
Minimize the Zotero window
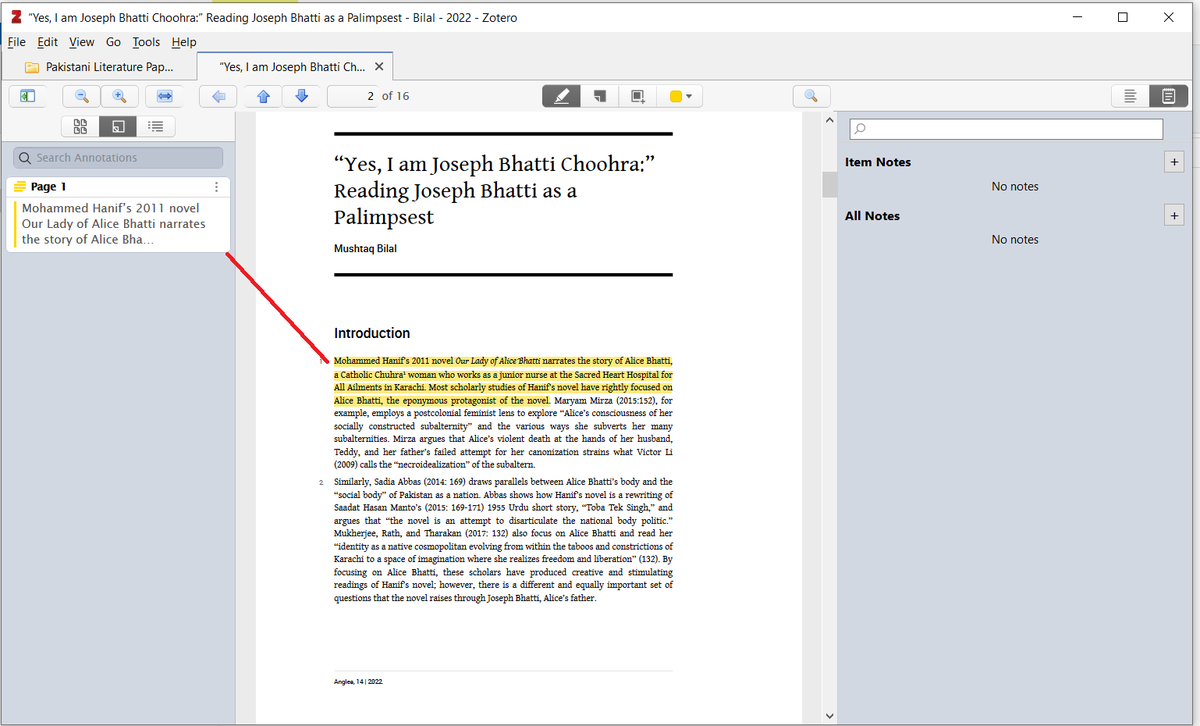(1077, 17)
